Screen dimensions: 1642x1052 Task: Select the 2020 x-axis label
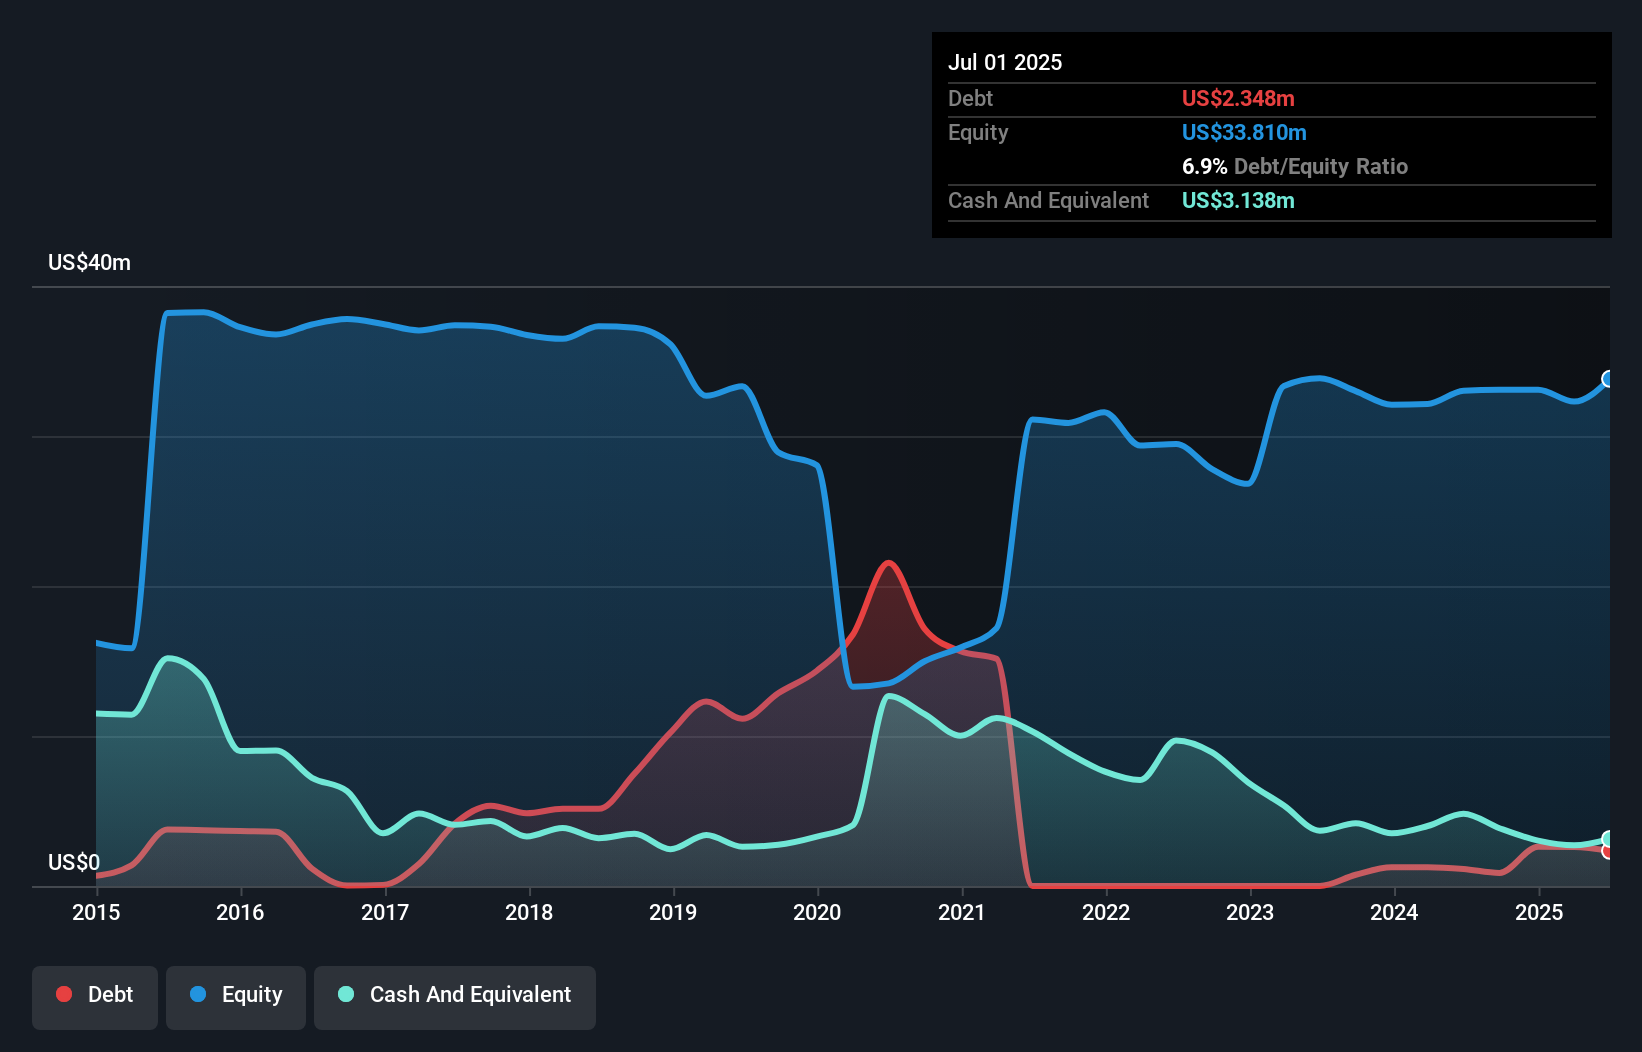[817, 912]
